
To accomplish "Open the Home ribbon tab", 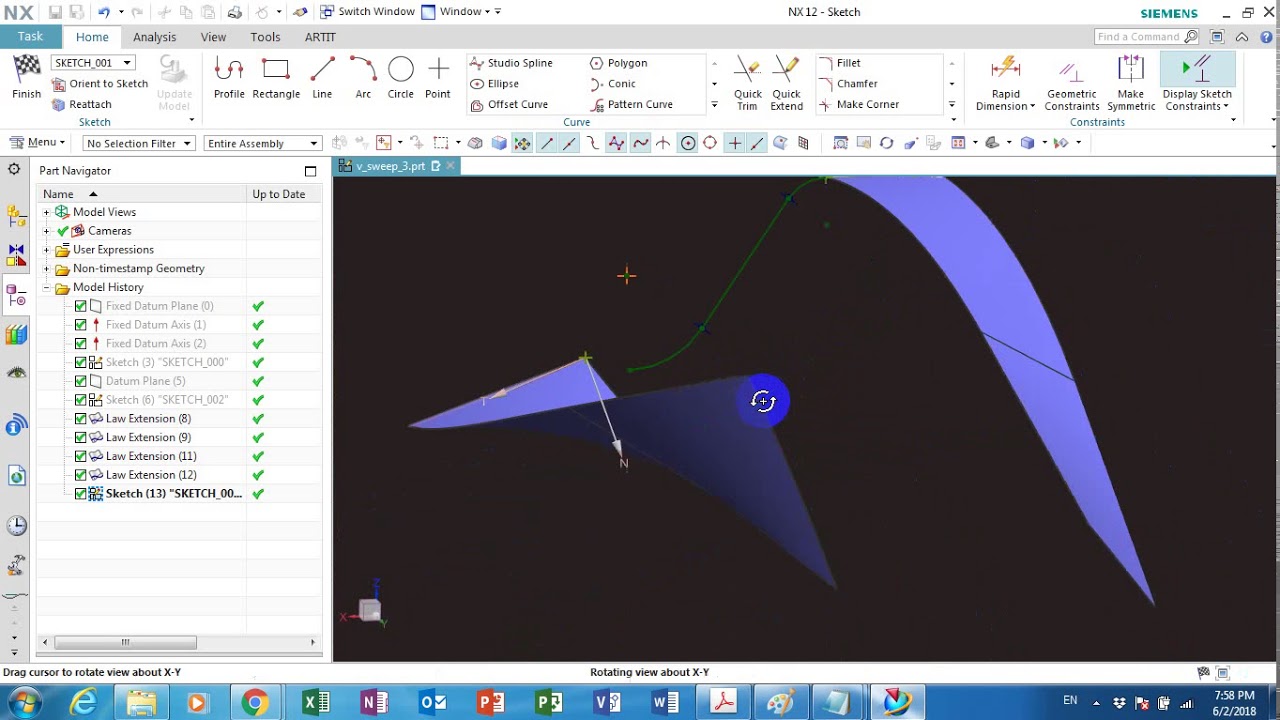I will [92, 37].
